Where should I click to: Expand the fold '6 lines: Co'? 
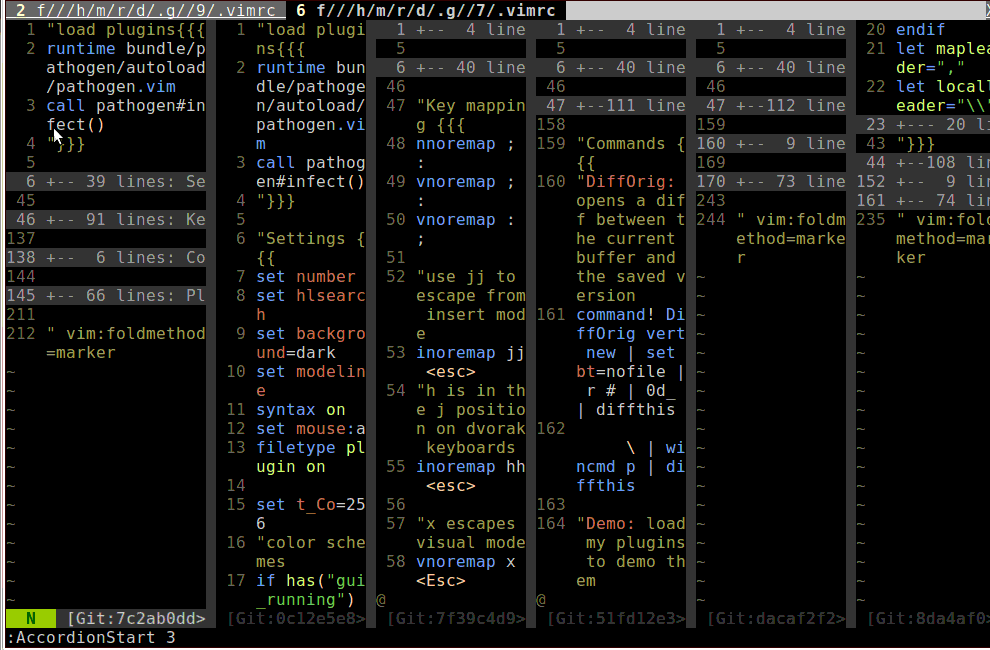click(106, 258)
